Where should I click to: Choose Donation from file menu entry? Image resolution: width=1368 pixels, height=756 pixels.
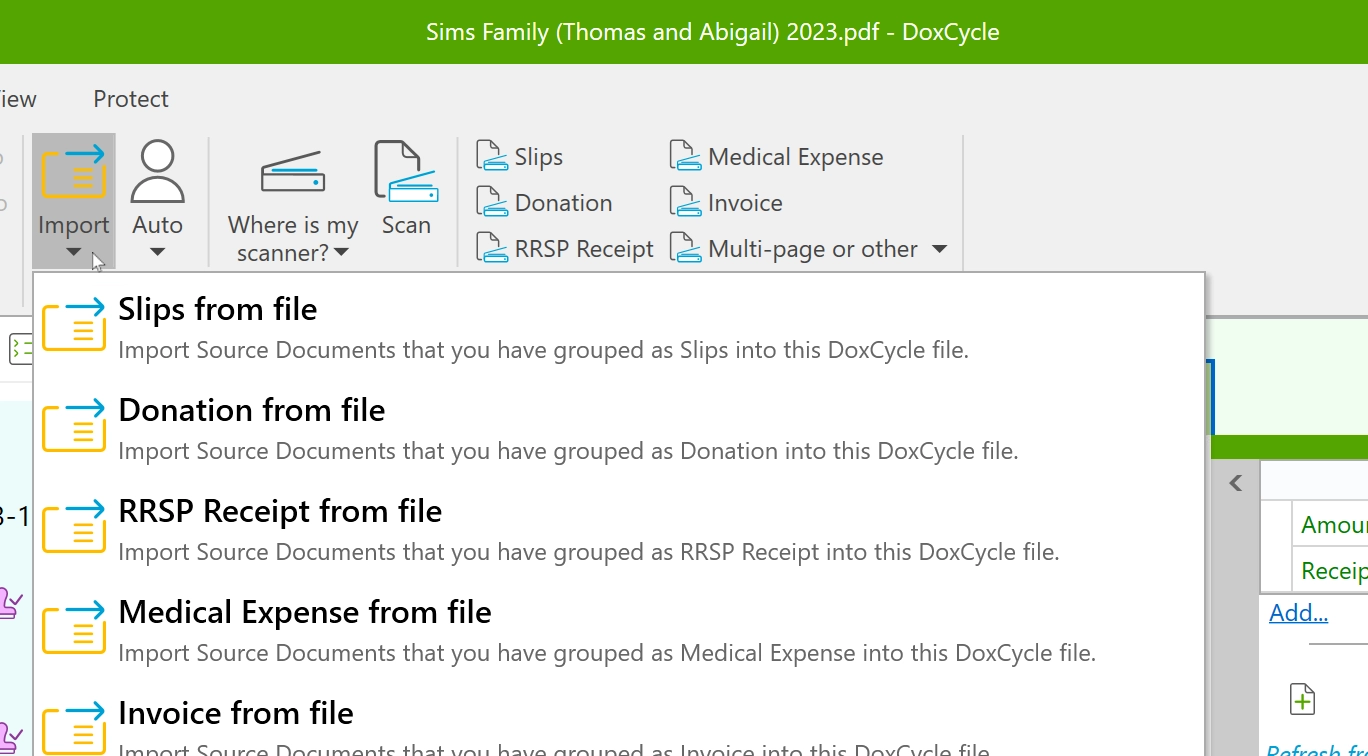click(x=619, y=428)
